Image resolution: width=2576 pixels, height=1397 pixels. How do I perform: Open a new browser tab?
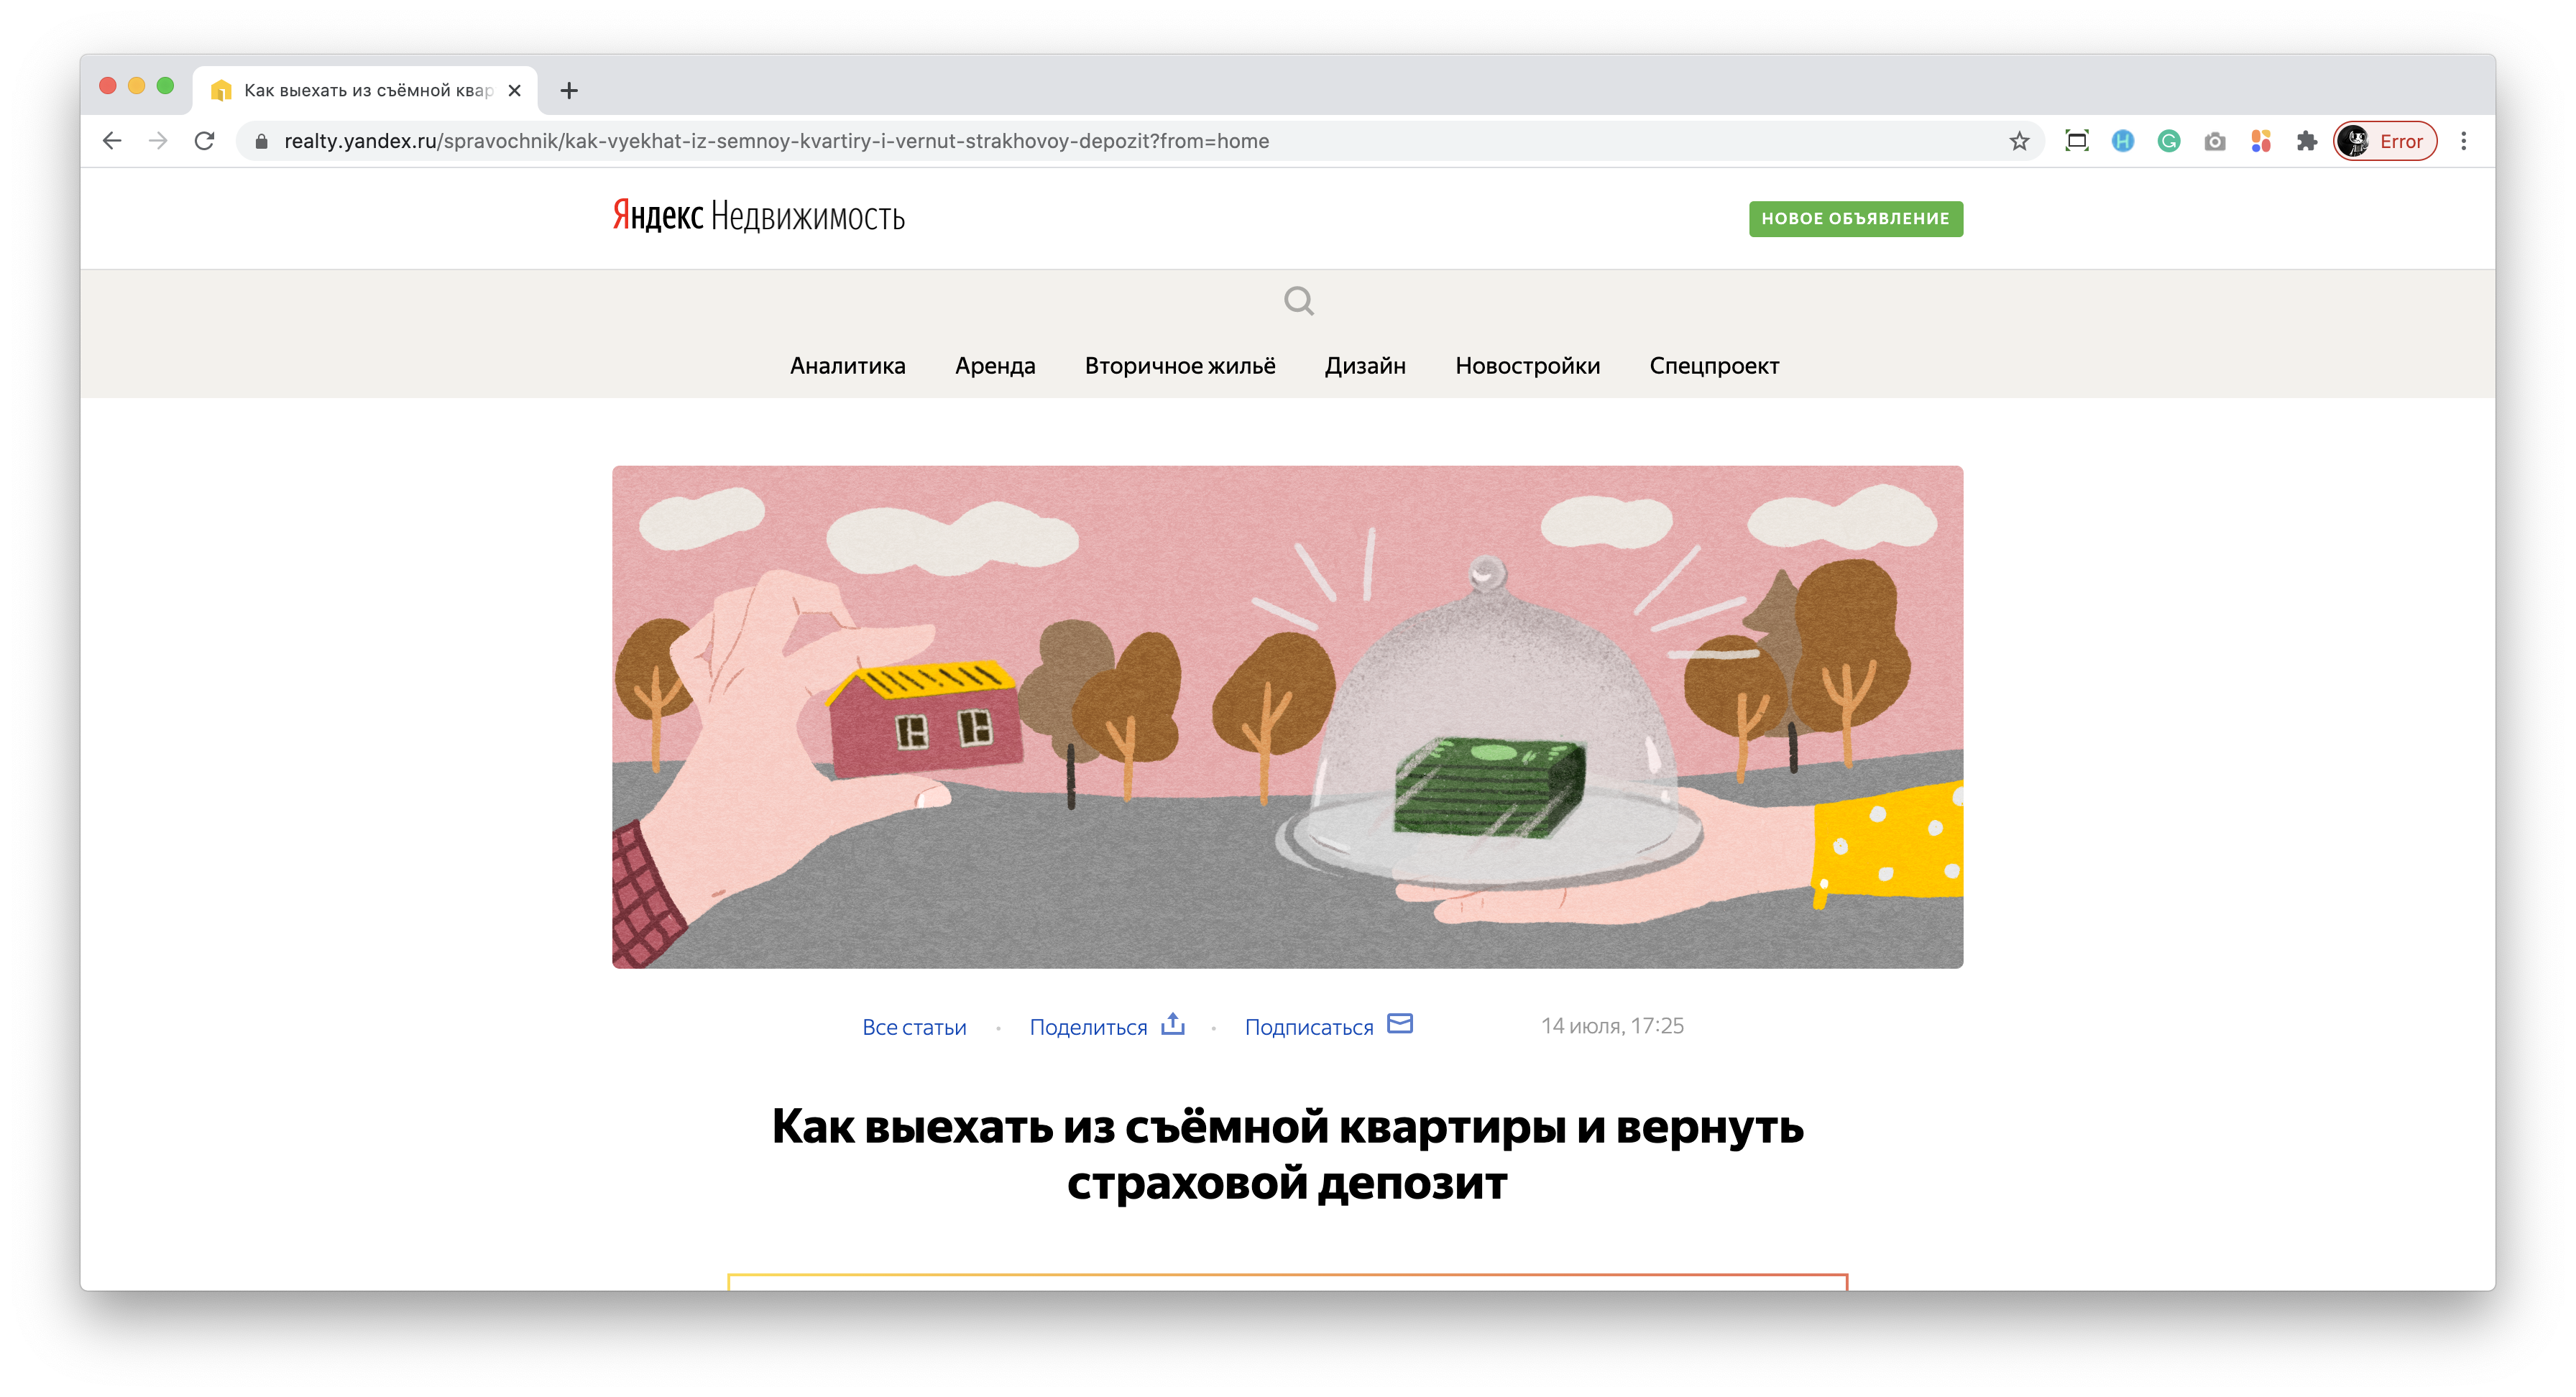point(569,90)
